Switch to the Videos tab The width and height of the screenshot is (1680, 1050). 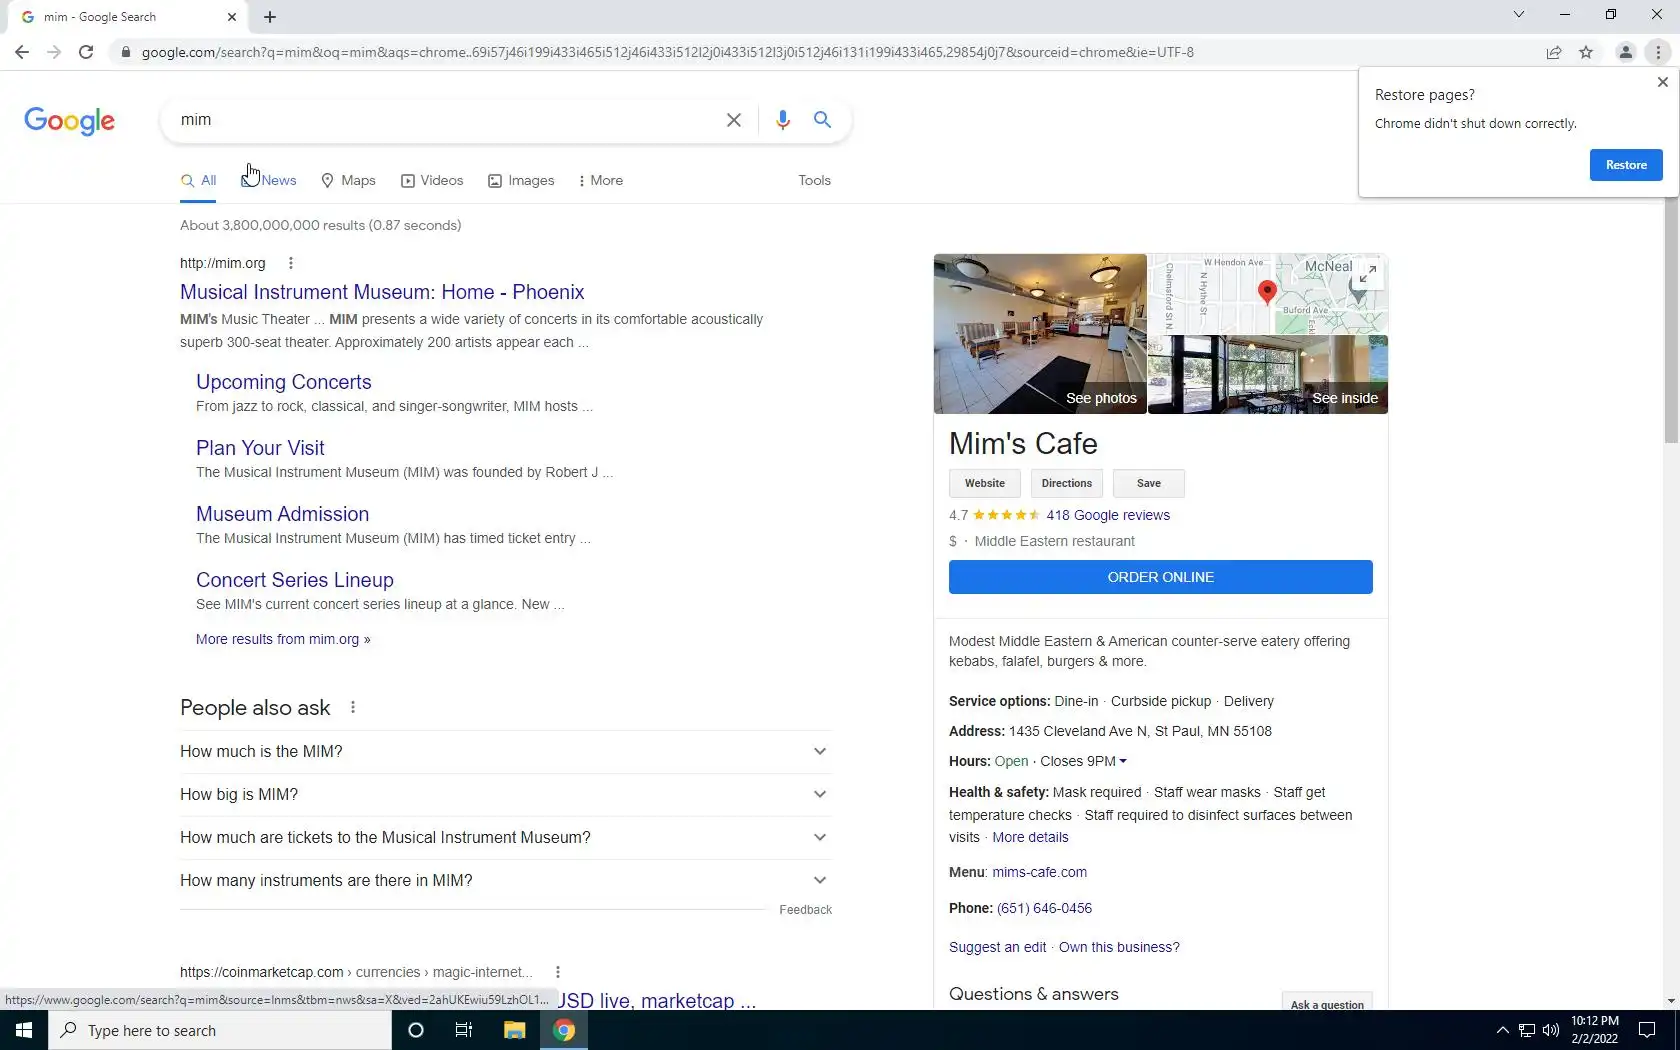pos(432,181)
